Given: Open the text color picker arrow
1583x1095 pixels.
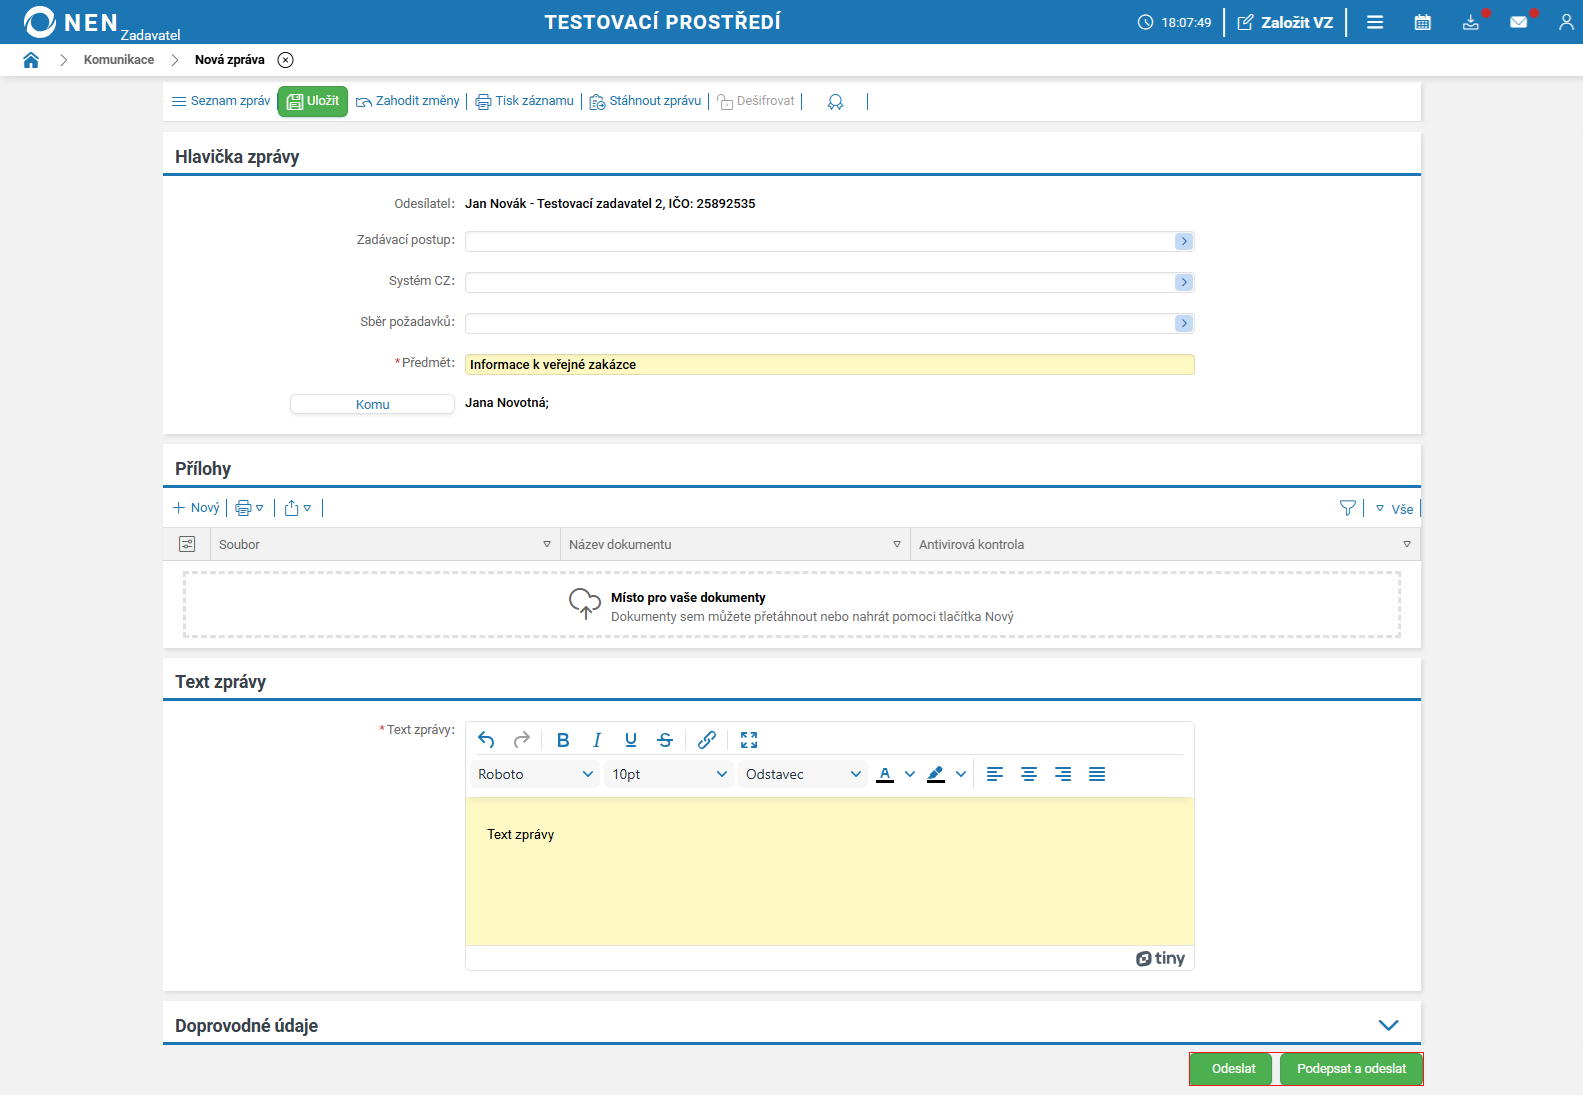Looking at the screenshot, I should point(910,774).
